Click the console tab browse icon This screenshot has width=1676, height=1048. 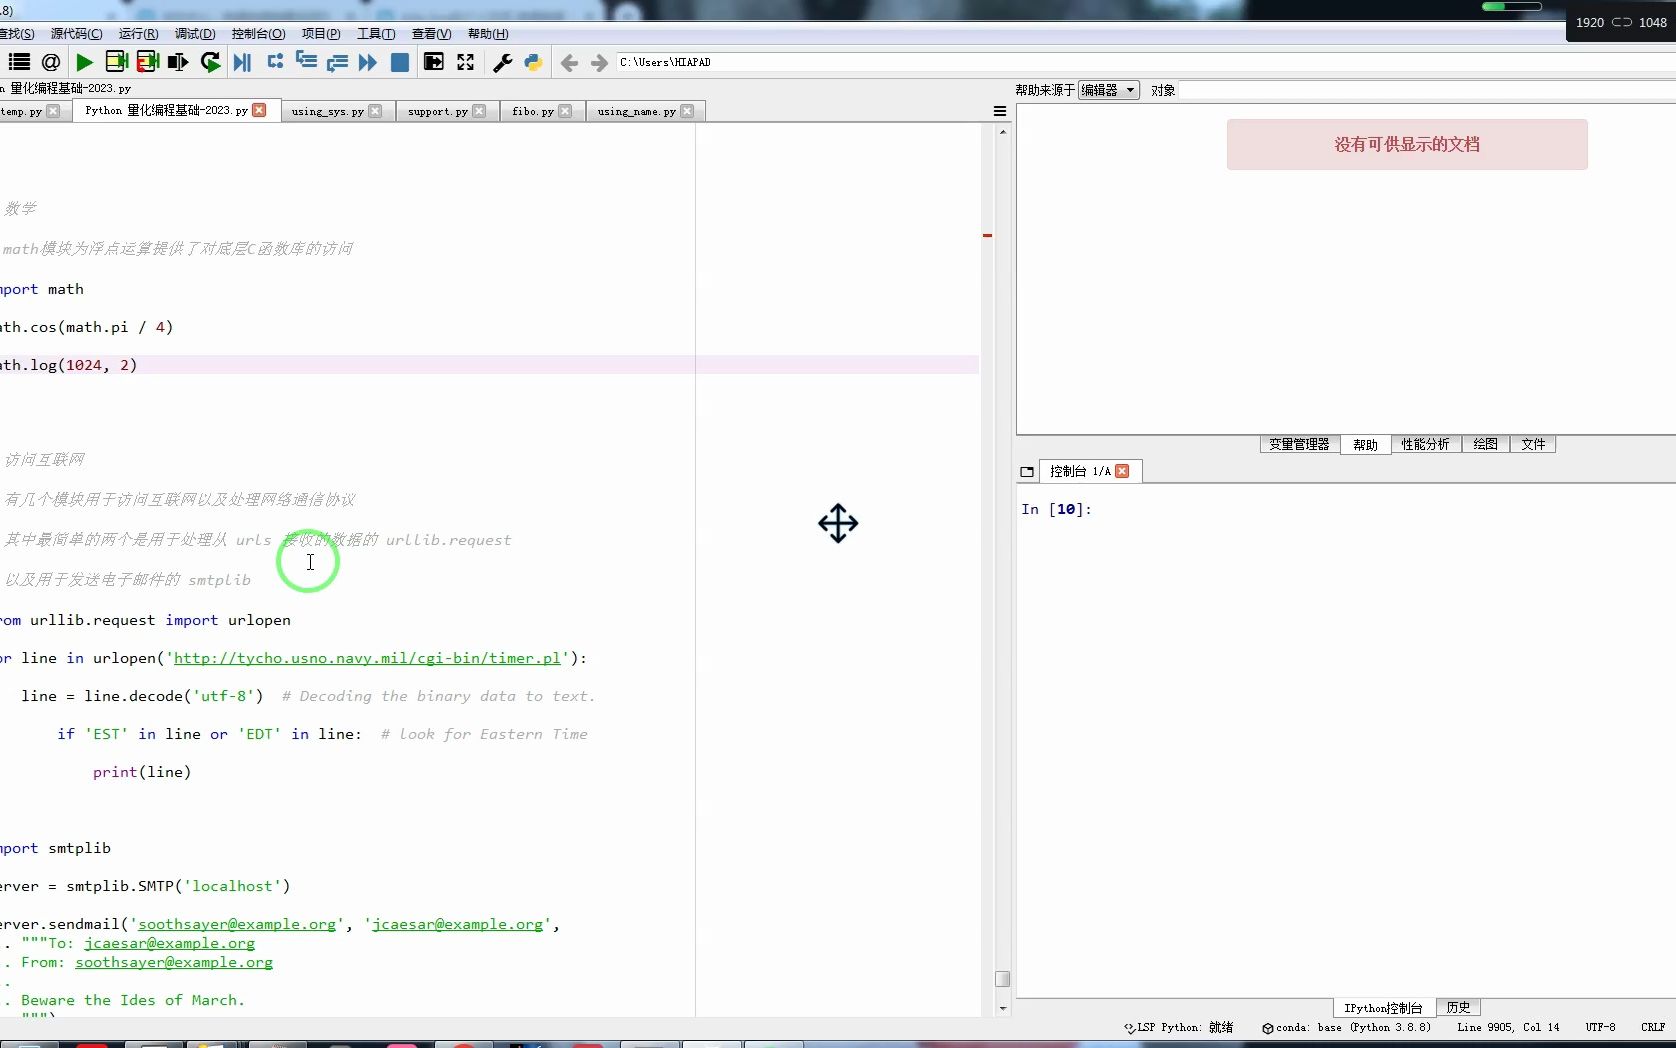[1027, 471]
